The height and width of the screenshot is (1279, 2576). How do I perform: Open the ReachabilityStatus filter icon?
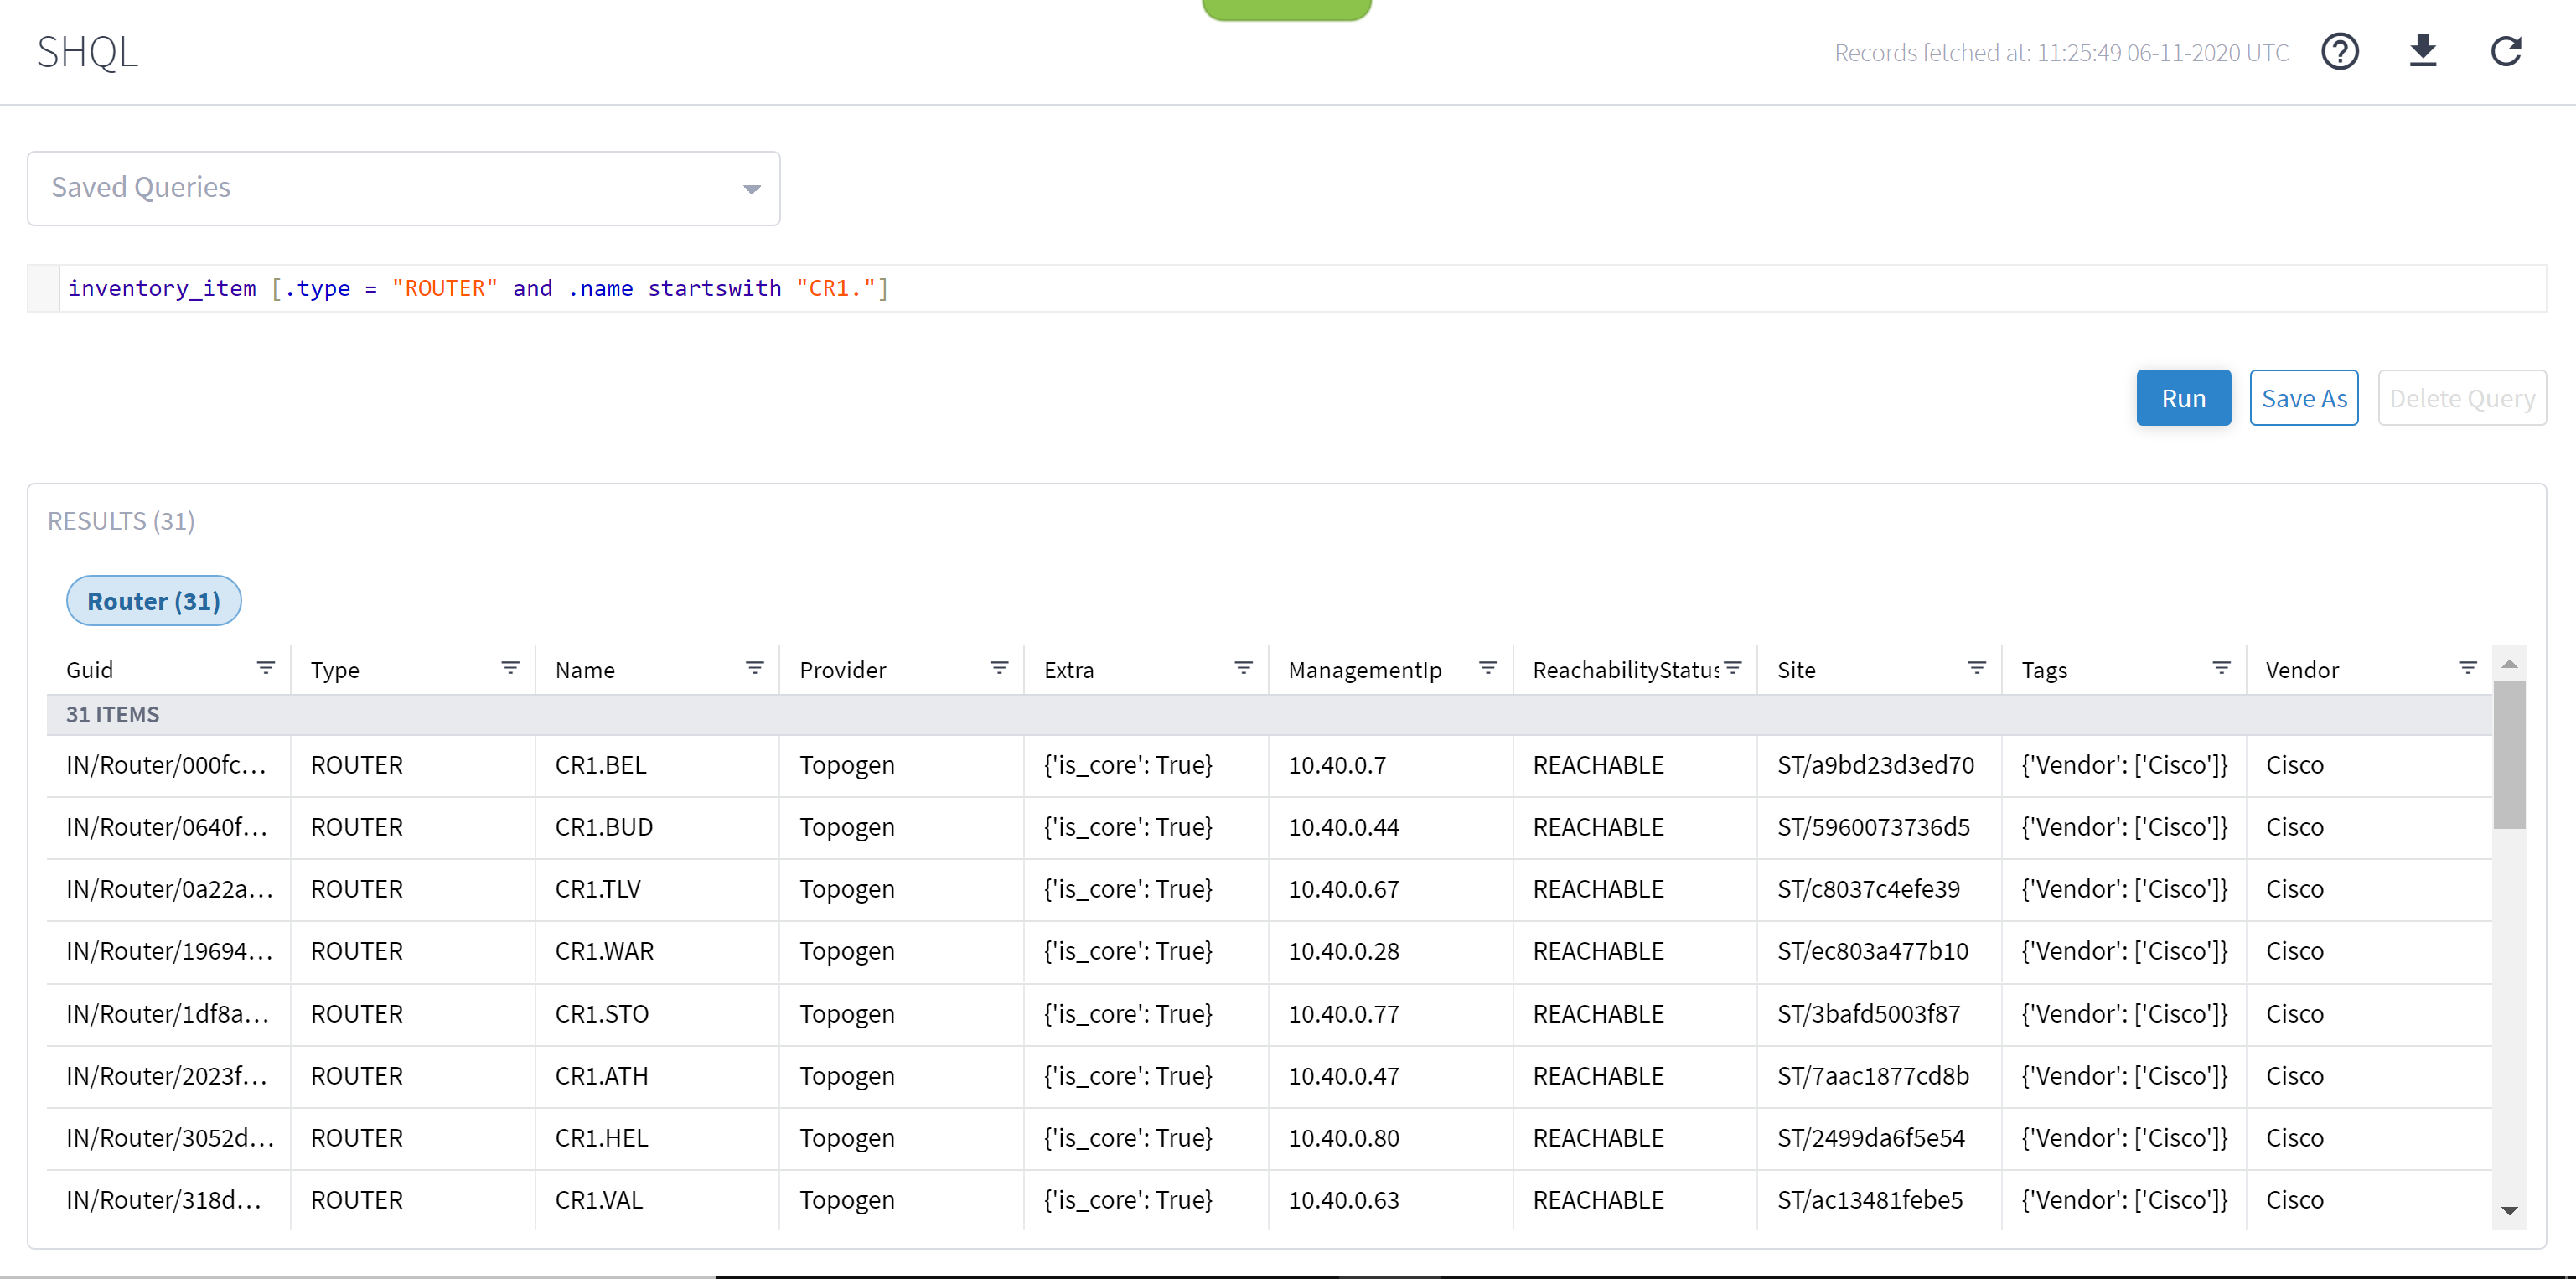click(x=1733, y=667)
